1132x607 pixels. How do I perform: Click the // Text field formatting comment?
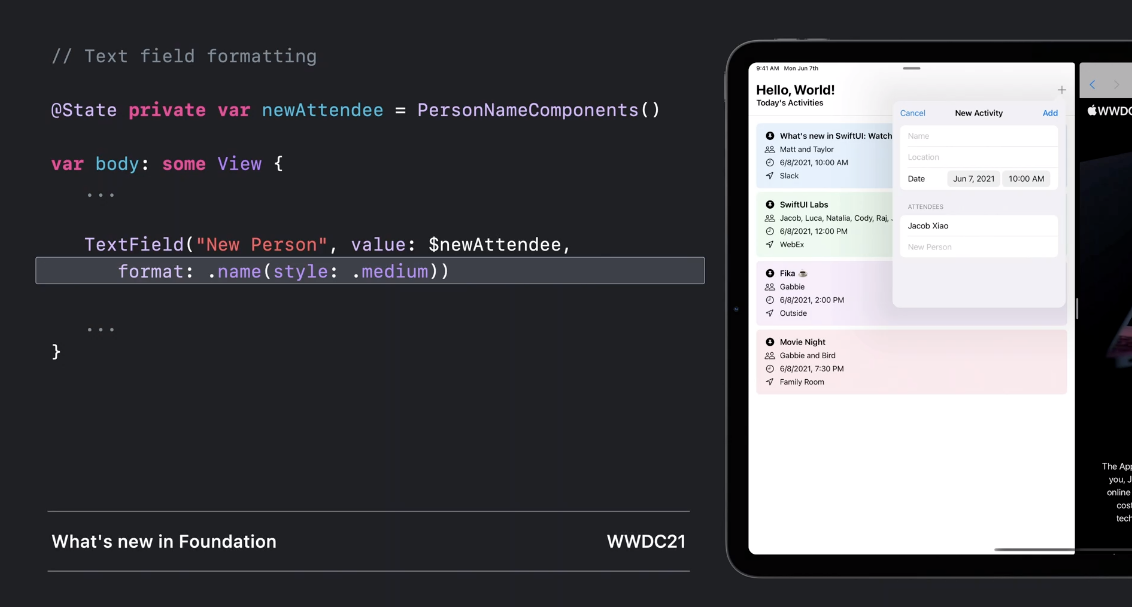184,56
